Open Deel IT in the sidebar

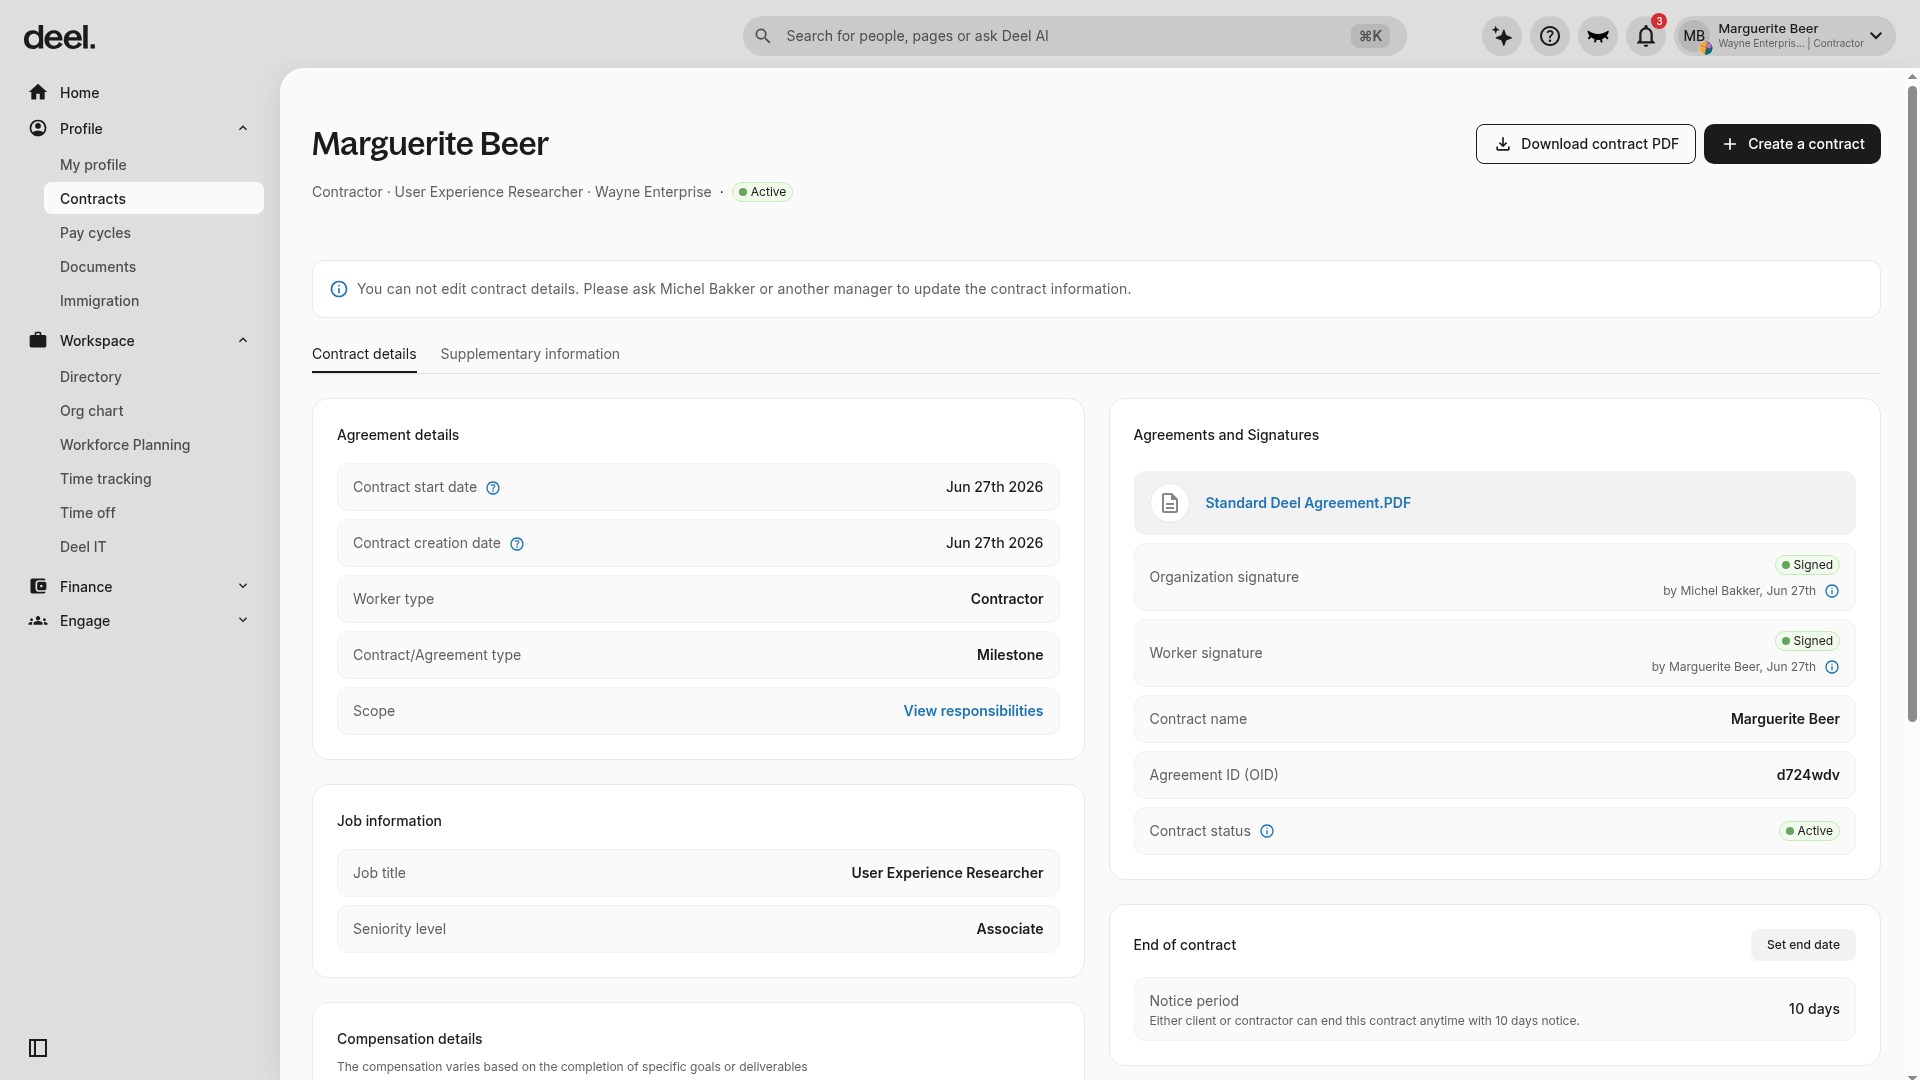point(154,547)
